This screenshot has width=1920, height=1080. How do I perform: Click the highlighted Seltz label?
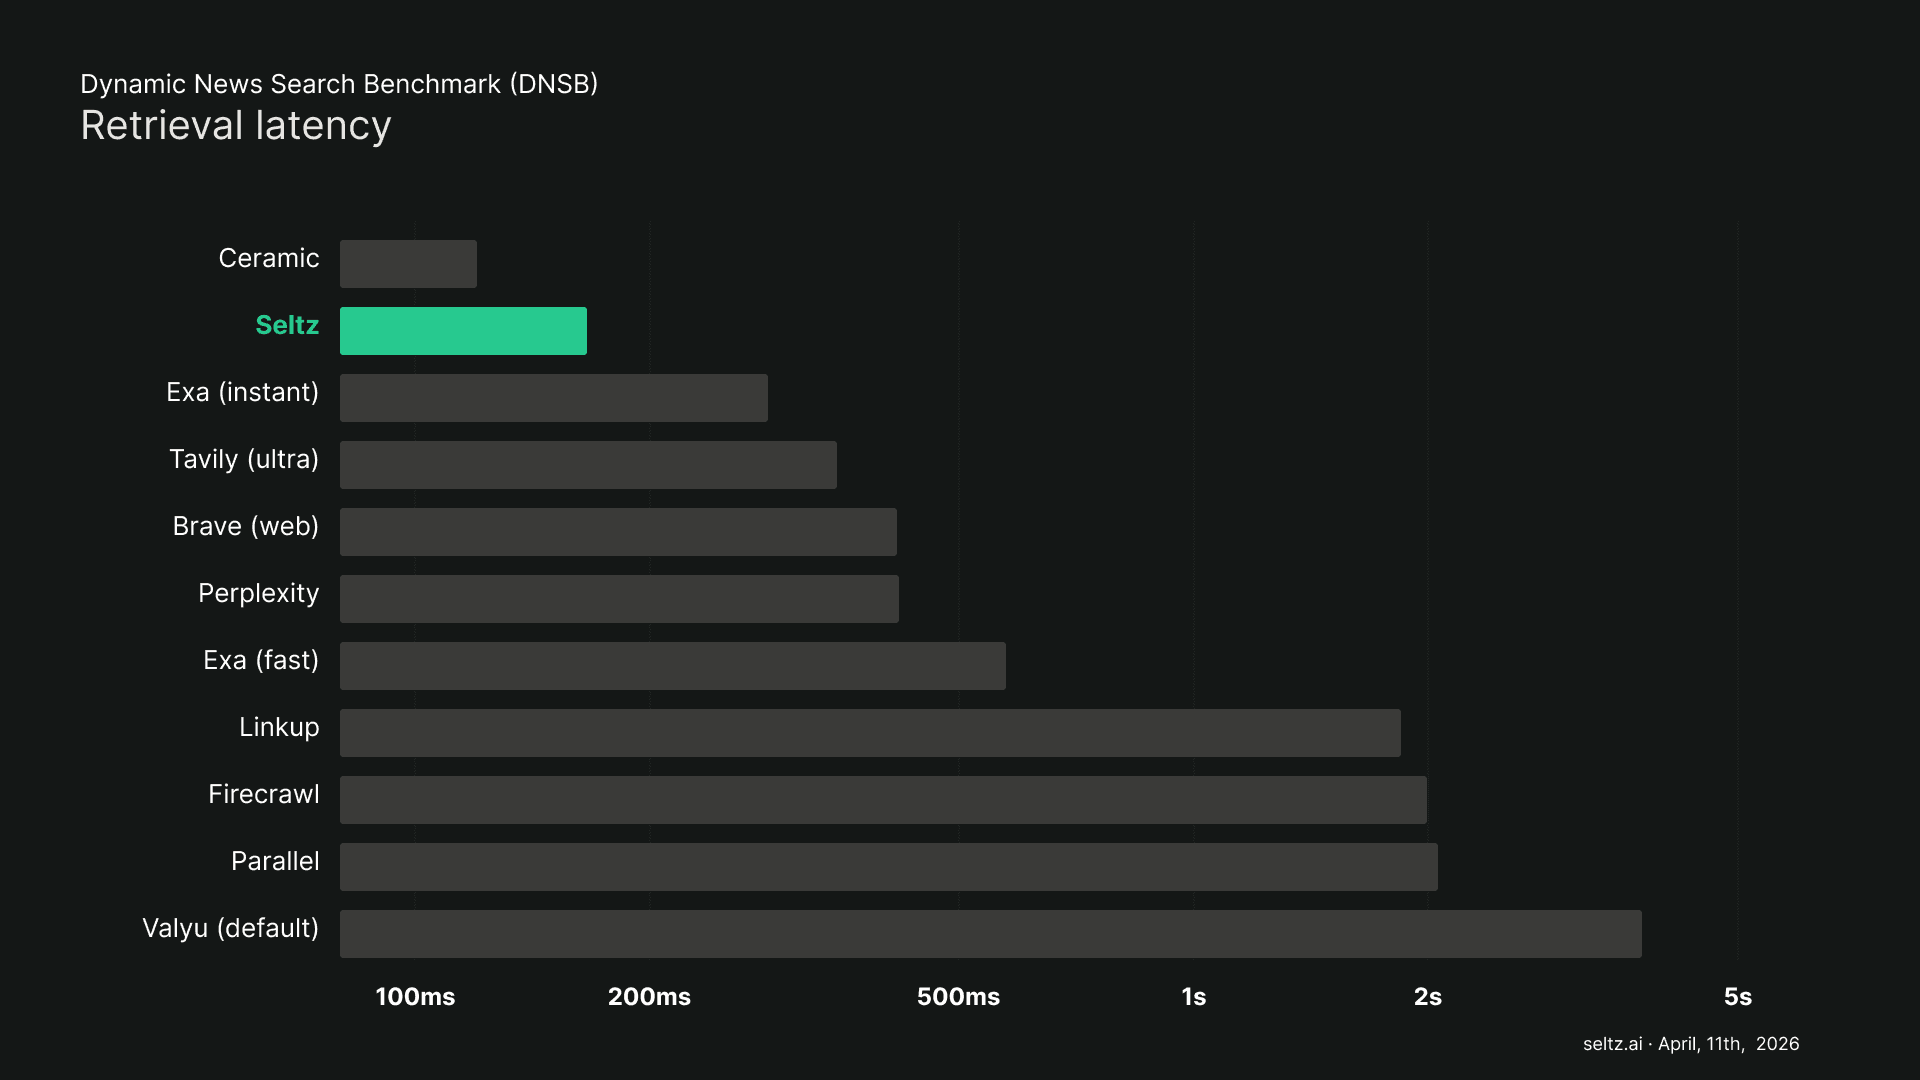click(x=287, y=325)
